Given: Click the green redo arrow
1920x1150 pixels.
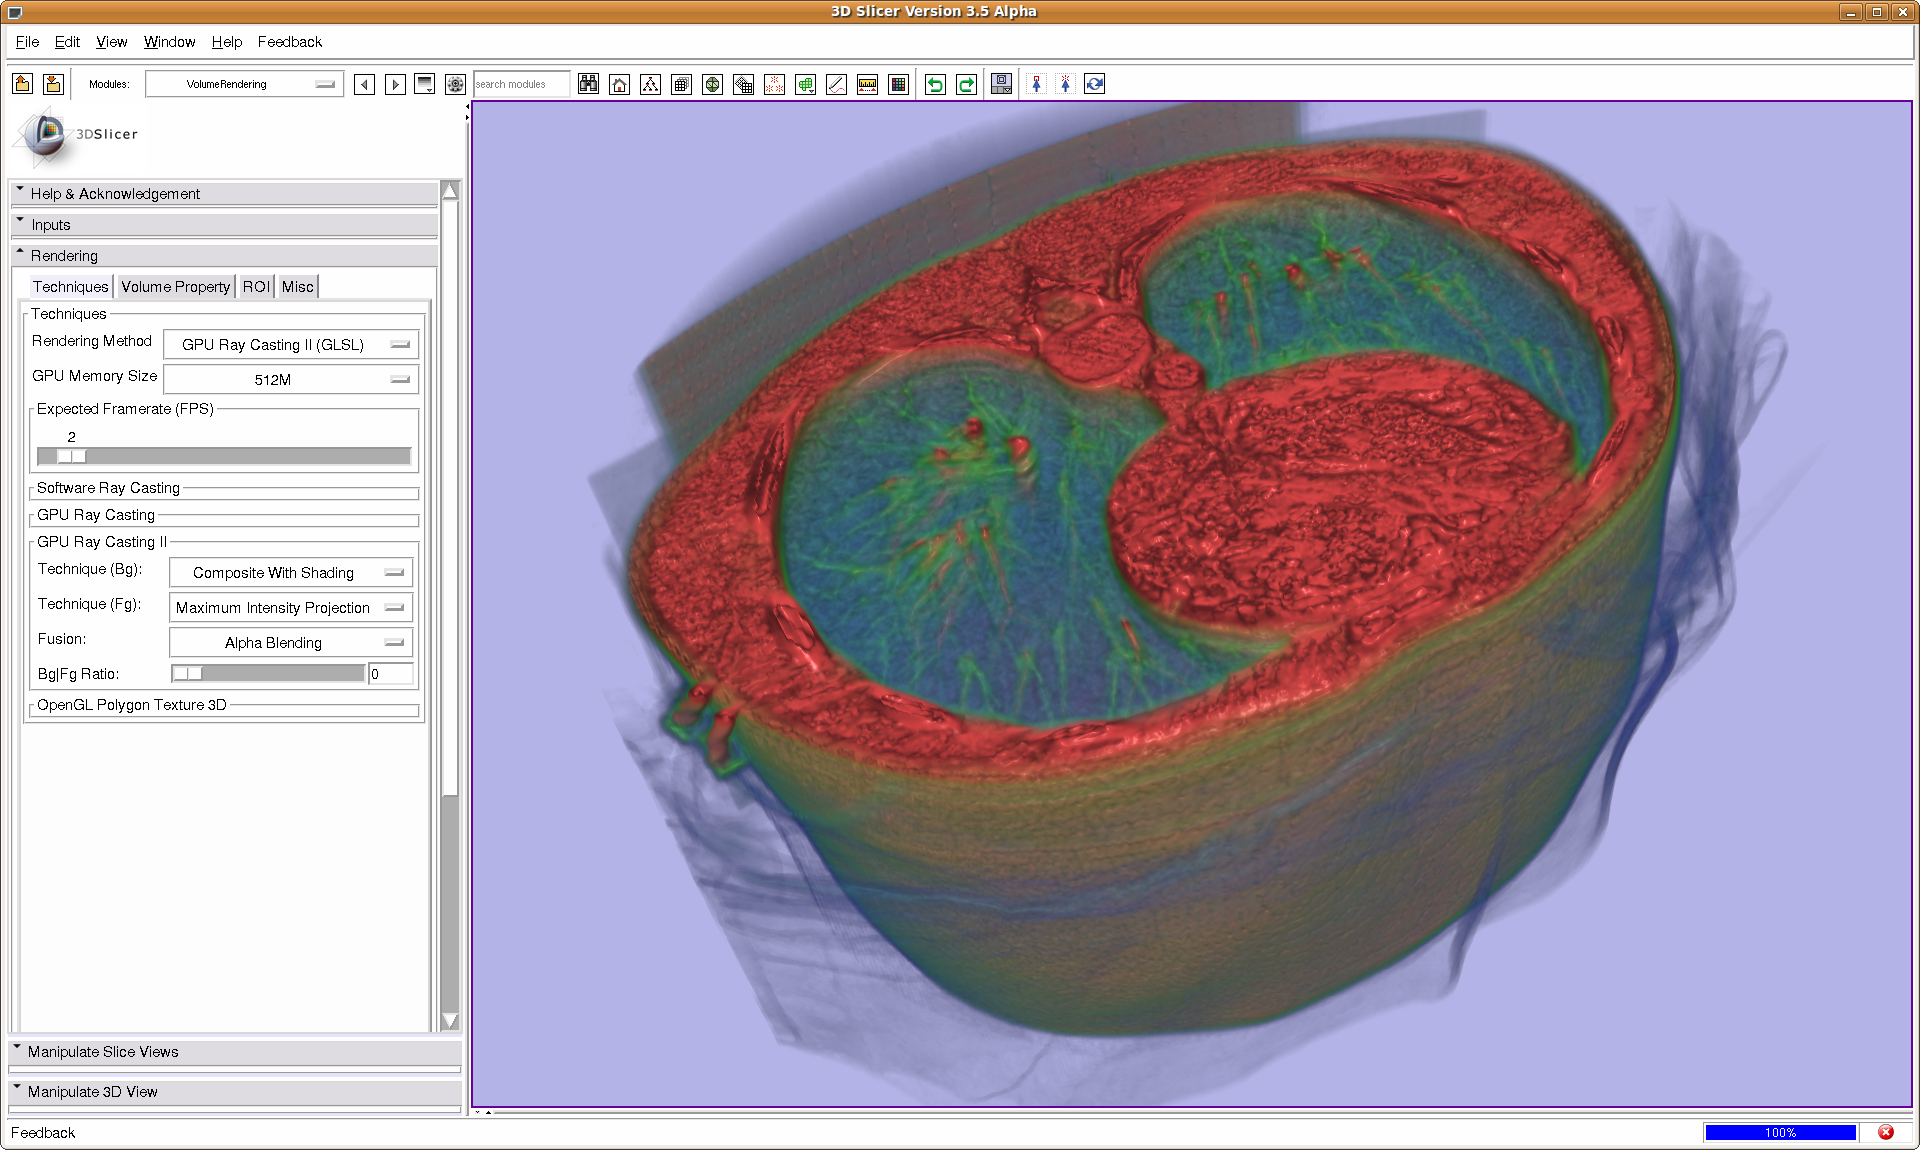Looking at the screenshot, I should pos(966,84).
